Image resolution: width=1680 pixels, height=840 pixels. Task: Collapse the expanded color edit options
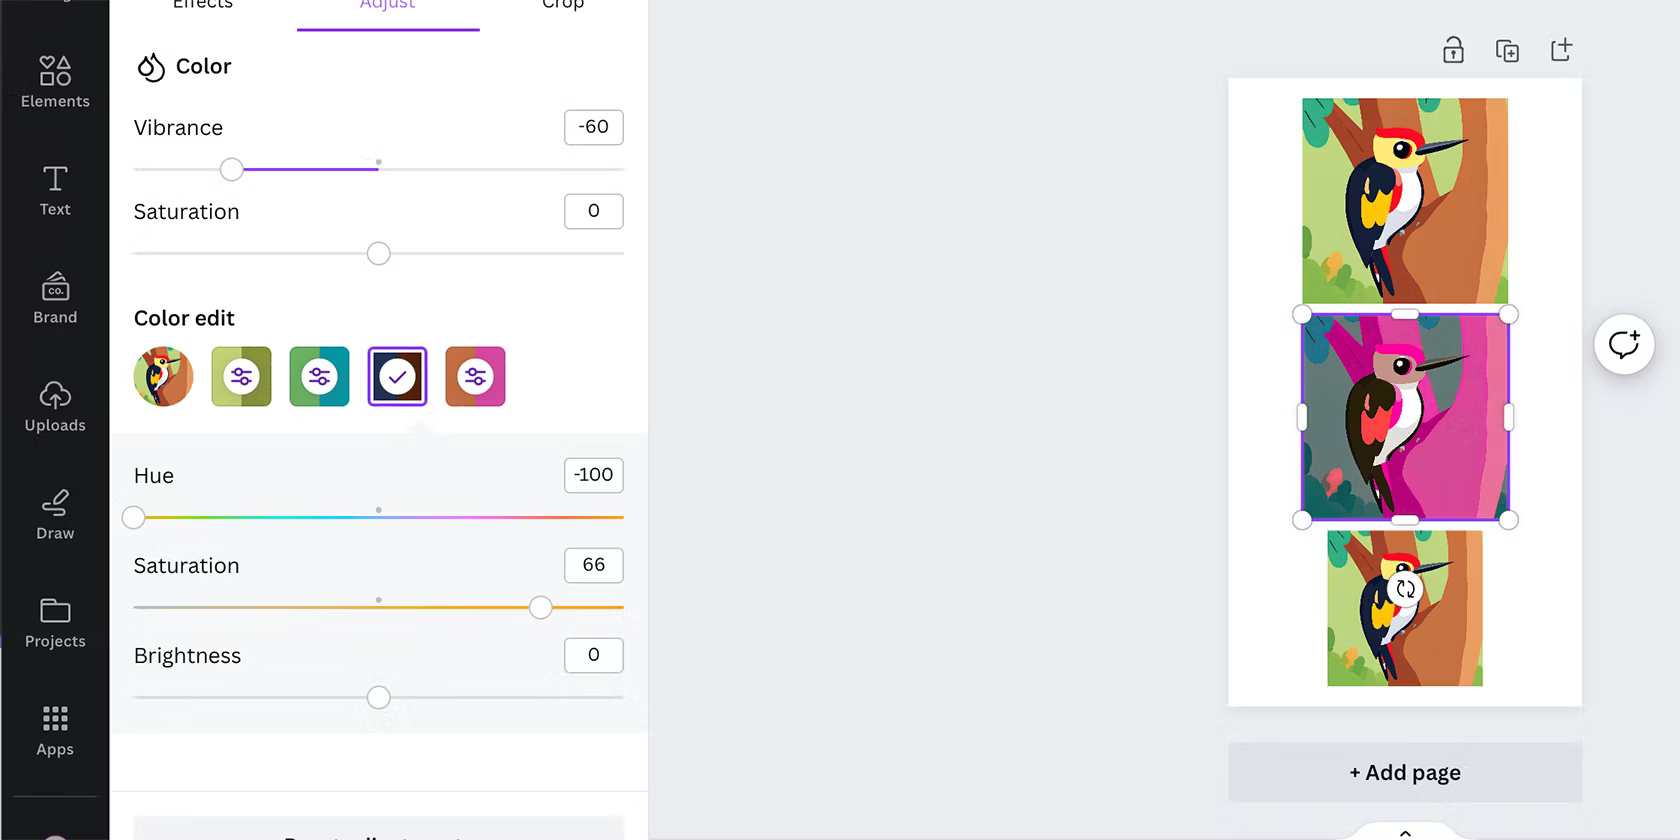click(397, 377)
